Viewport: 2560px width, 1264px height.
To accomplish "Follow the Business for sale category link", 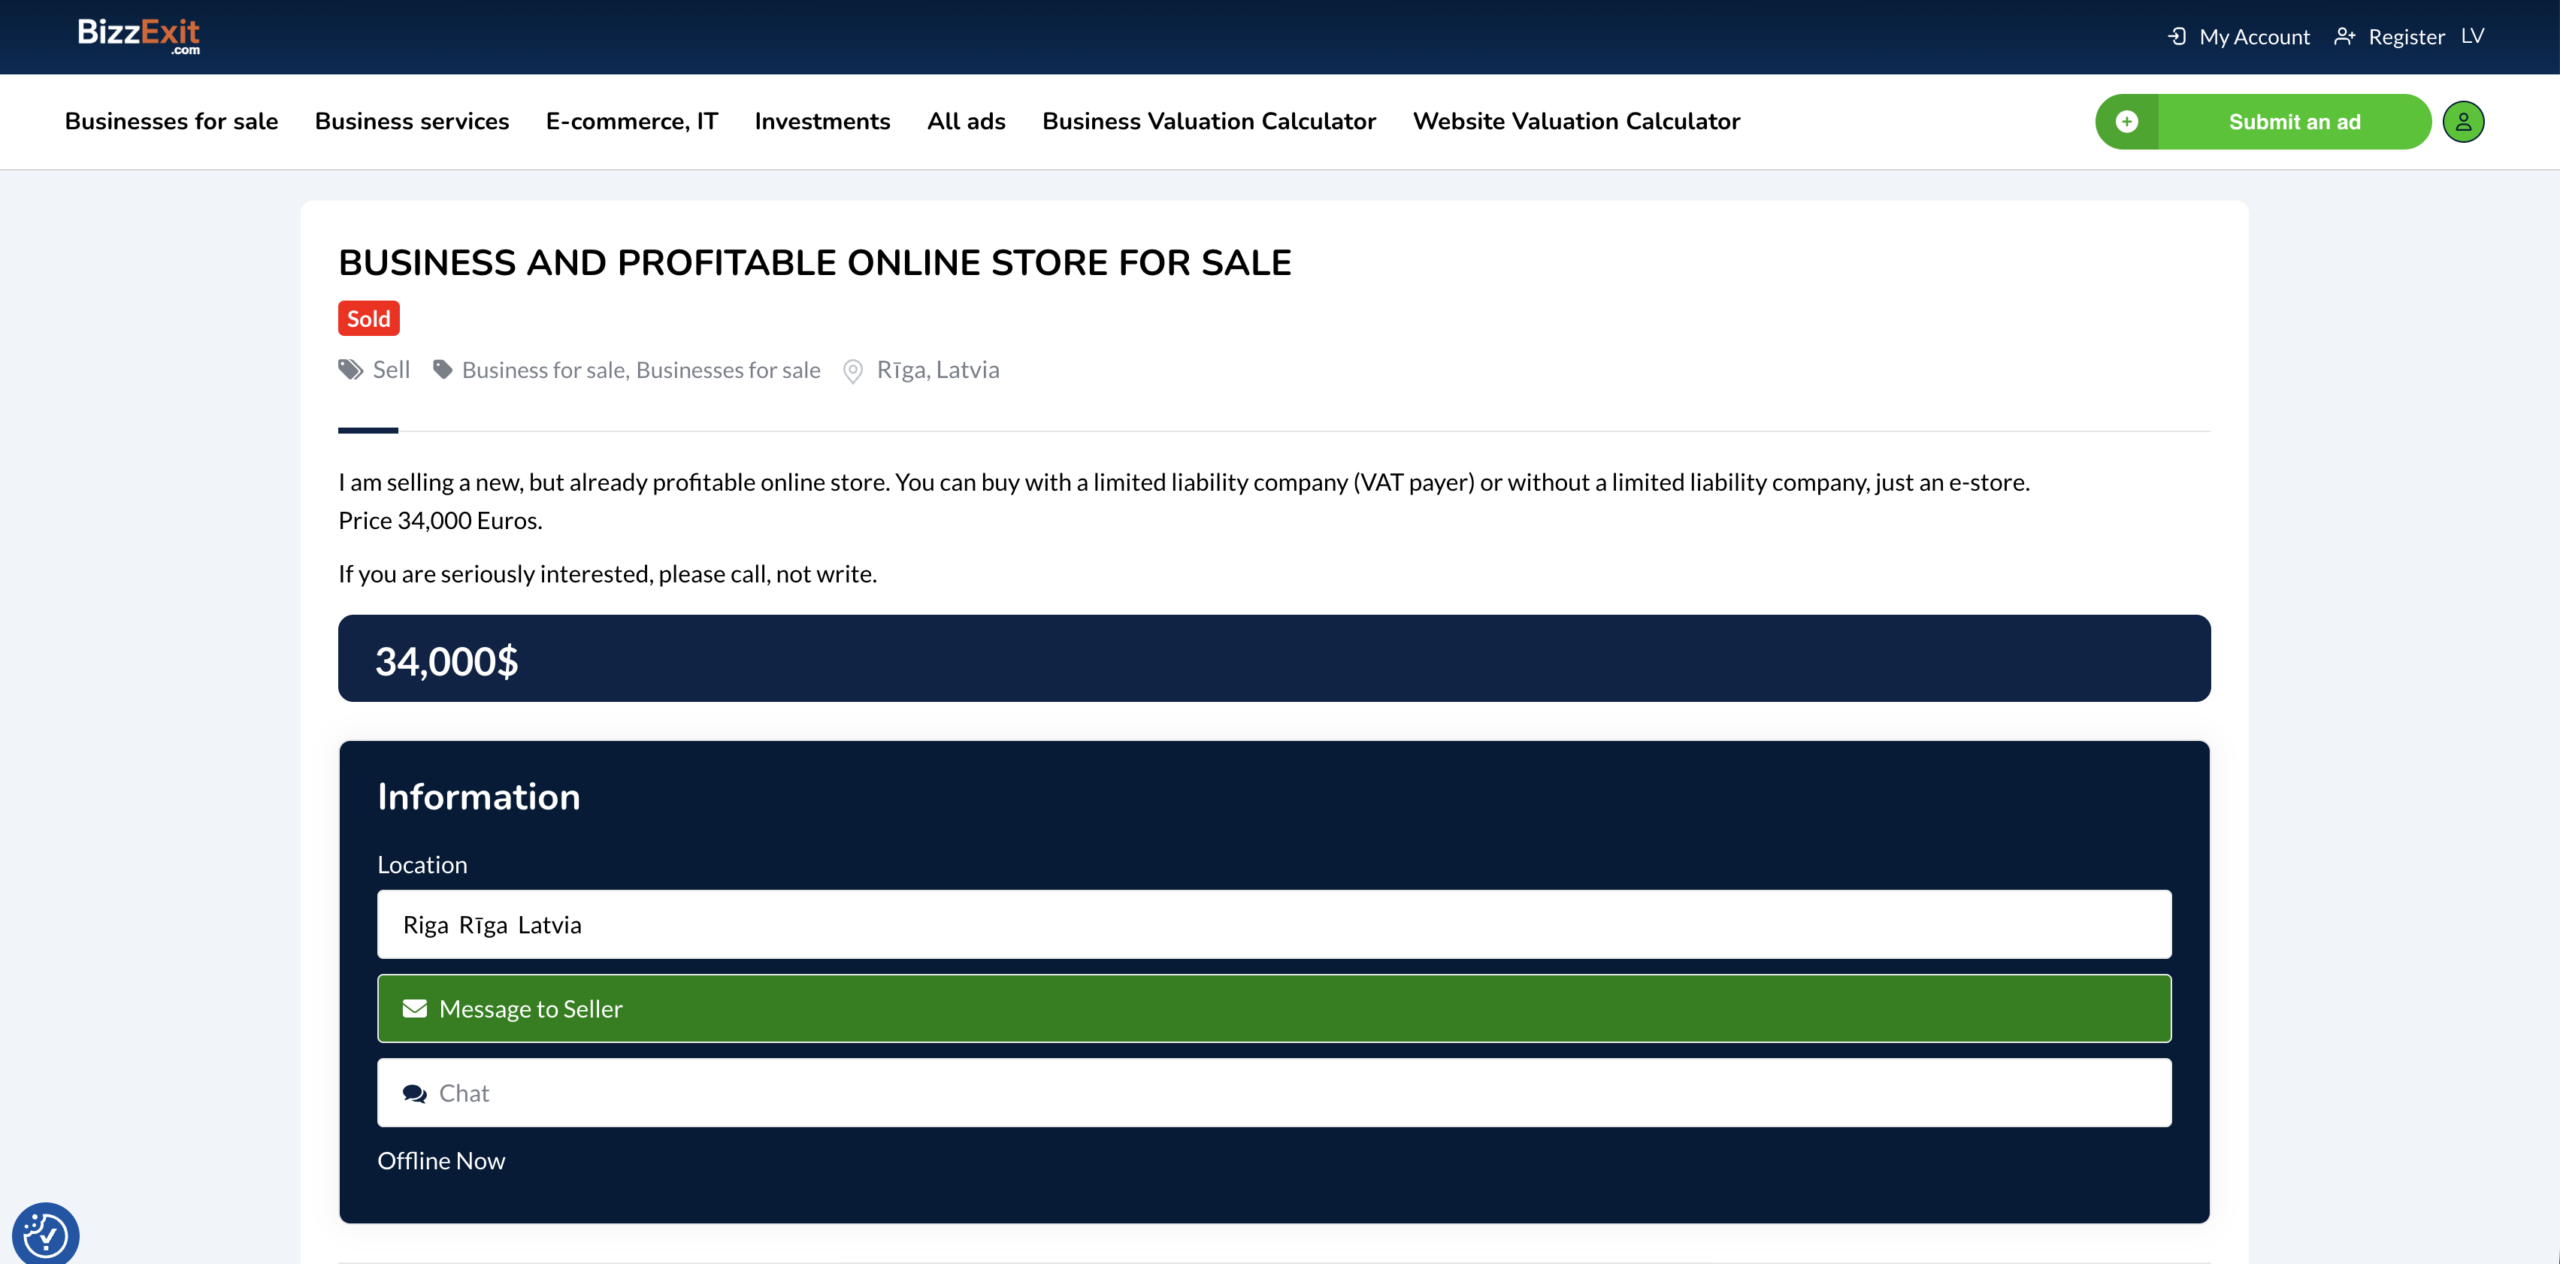I will (x=543, y=370).
